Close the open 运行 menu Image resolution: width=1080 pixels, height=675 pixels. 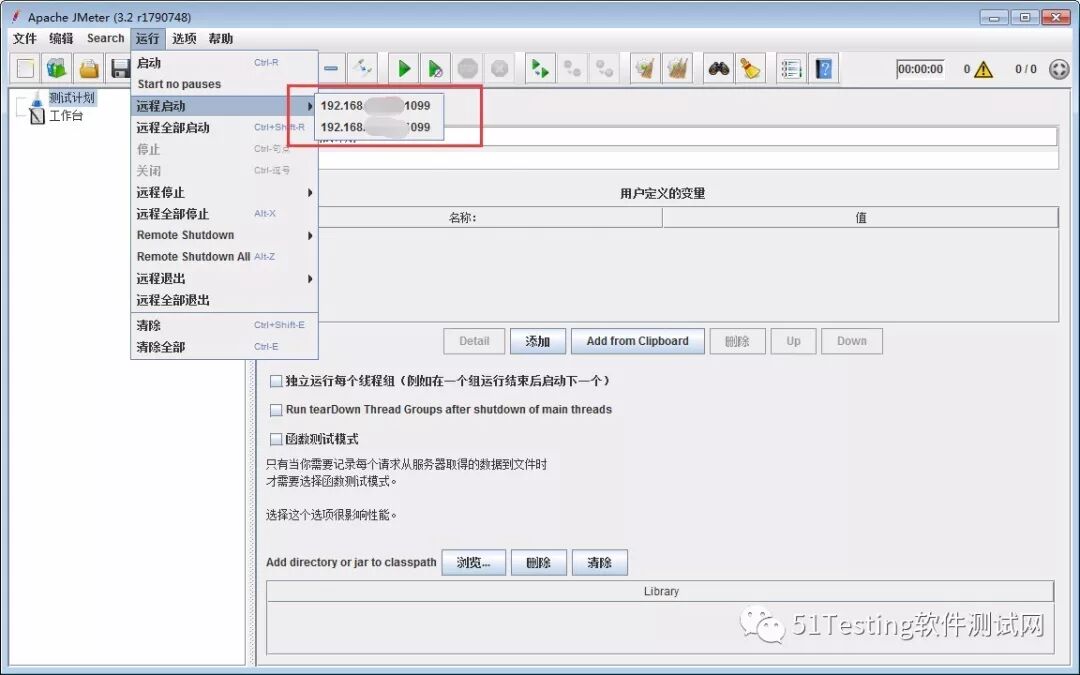pos(147,39)
